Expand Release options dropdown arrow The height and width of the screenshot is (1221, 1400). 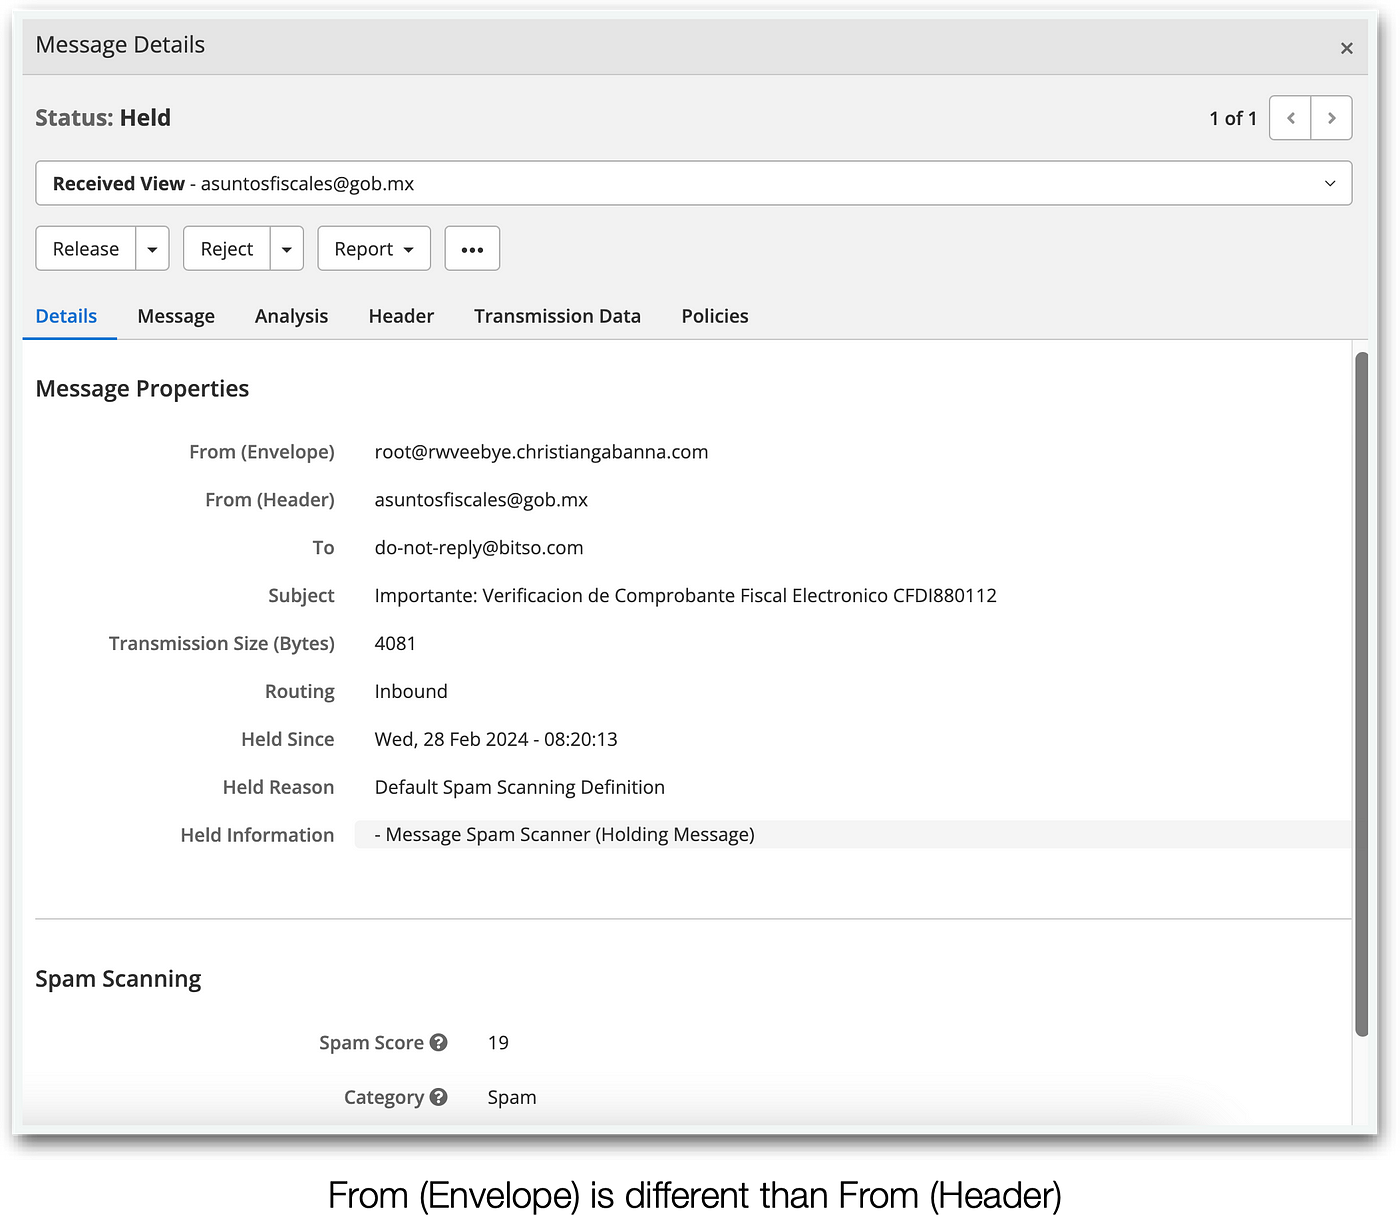(152, 249)
